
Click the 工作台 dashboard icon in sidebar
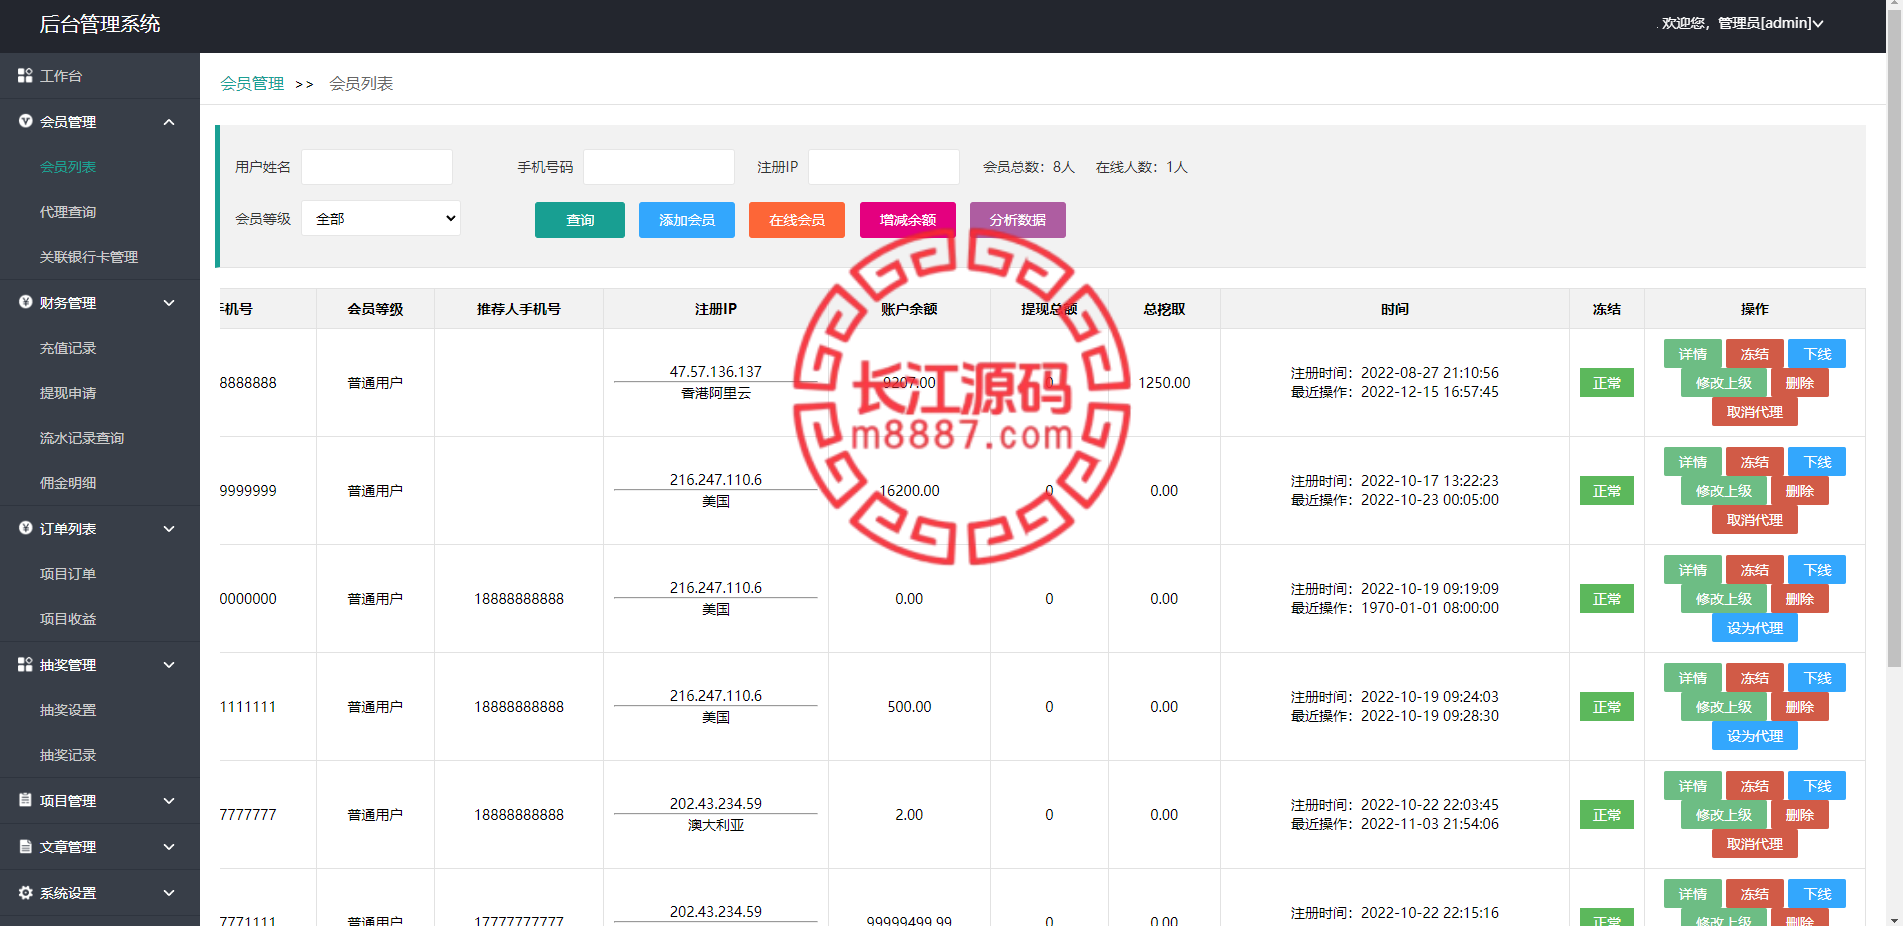click(x=25, y=76)
